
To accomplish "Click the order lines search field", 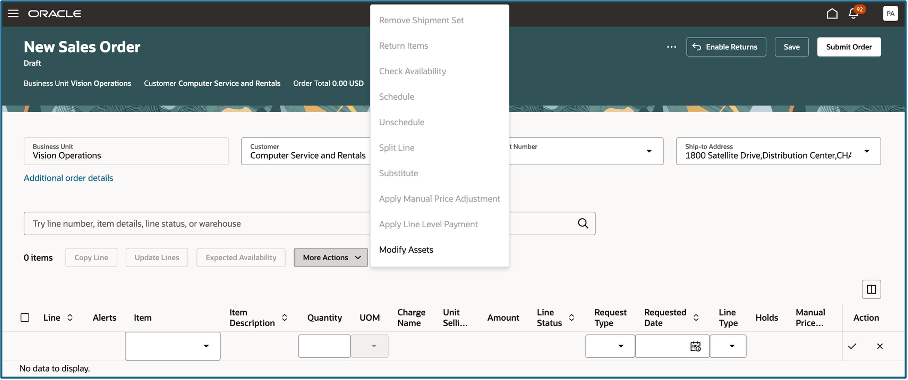I will point(310,223).
